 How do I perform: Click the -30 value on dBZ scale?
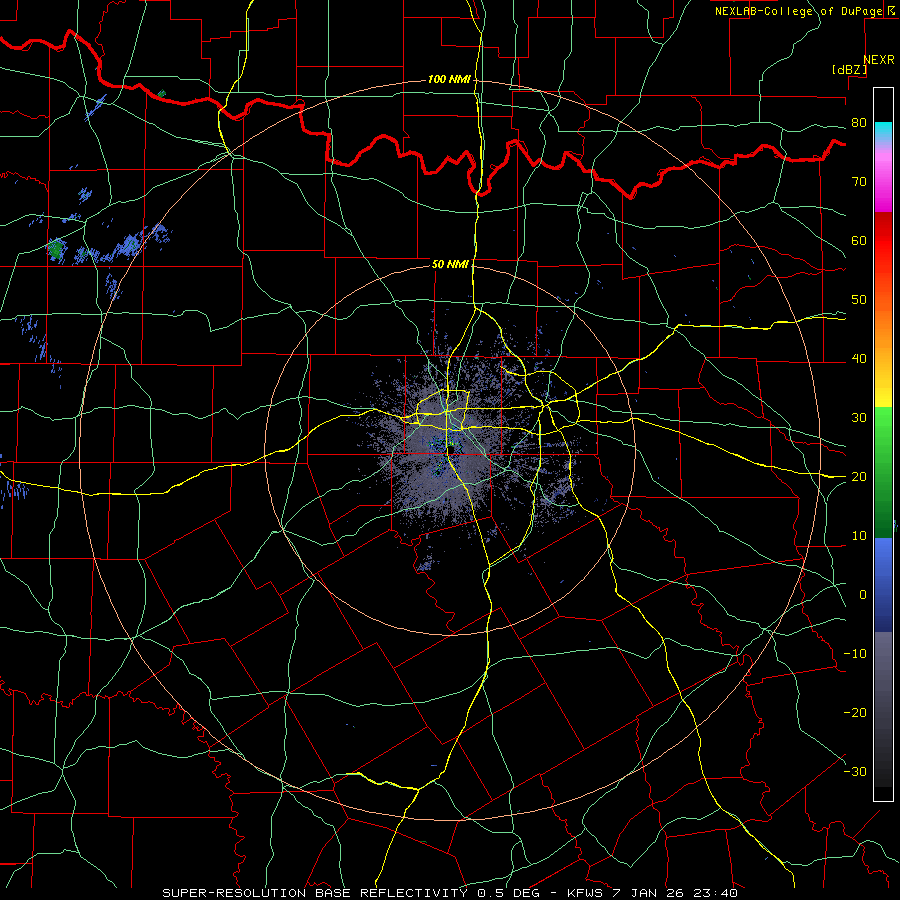(855, 771)
